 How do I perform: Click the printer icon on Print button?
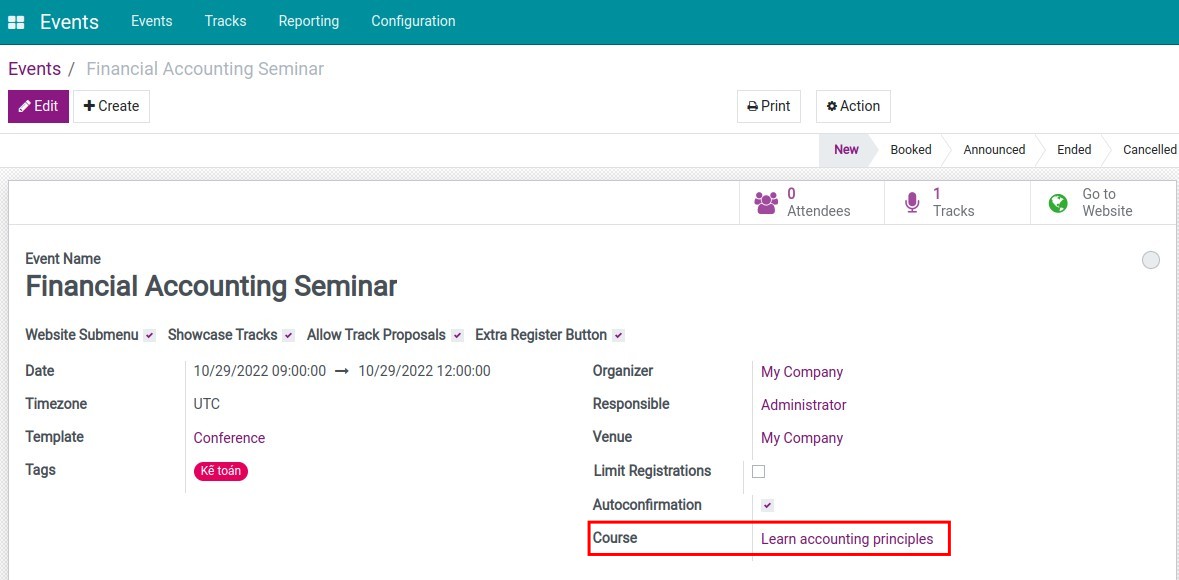tap(752, 106)
